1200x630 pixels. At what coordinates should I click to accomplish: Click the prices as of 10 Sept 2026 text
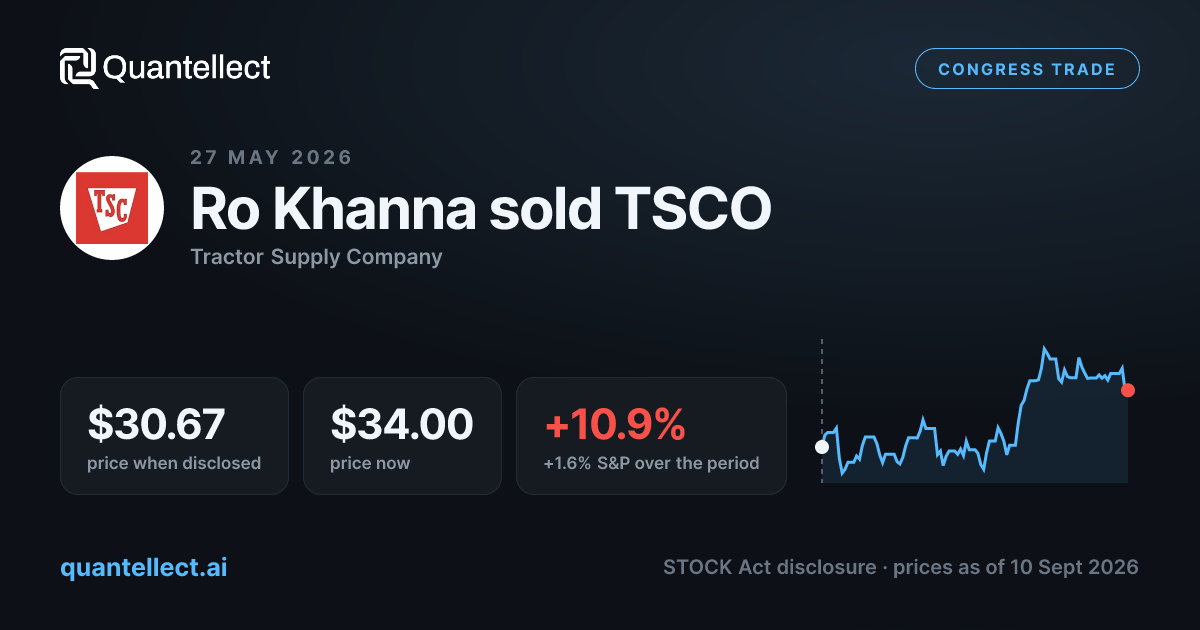coord(1016,567)
